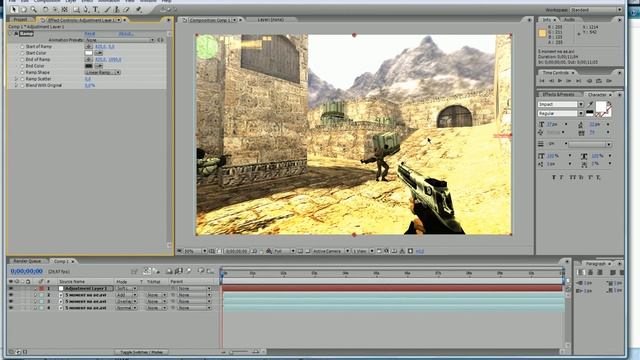Click End Color eyedropper
The image size is (640, 360).
98,66
